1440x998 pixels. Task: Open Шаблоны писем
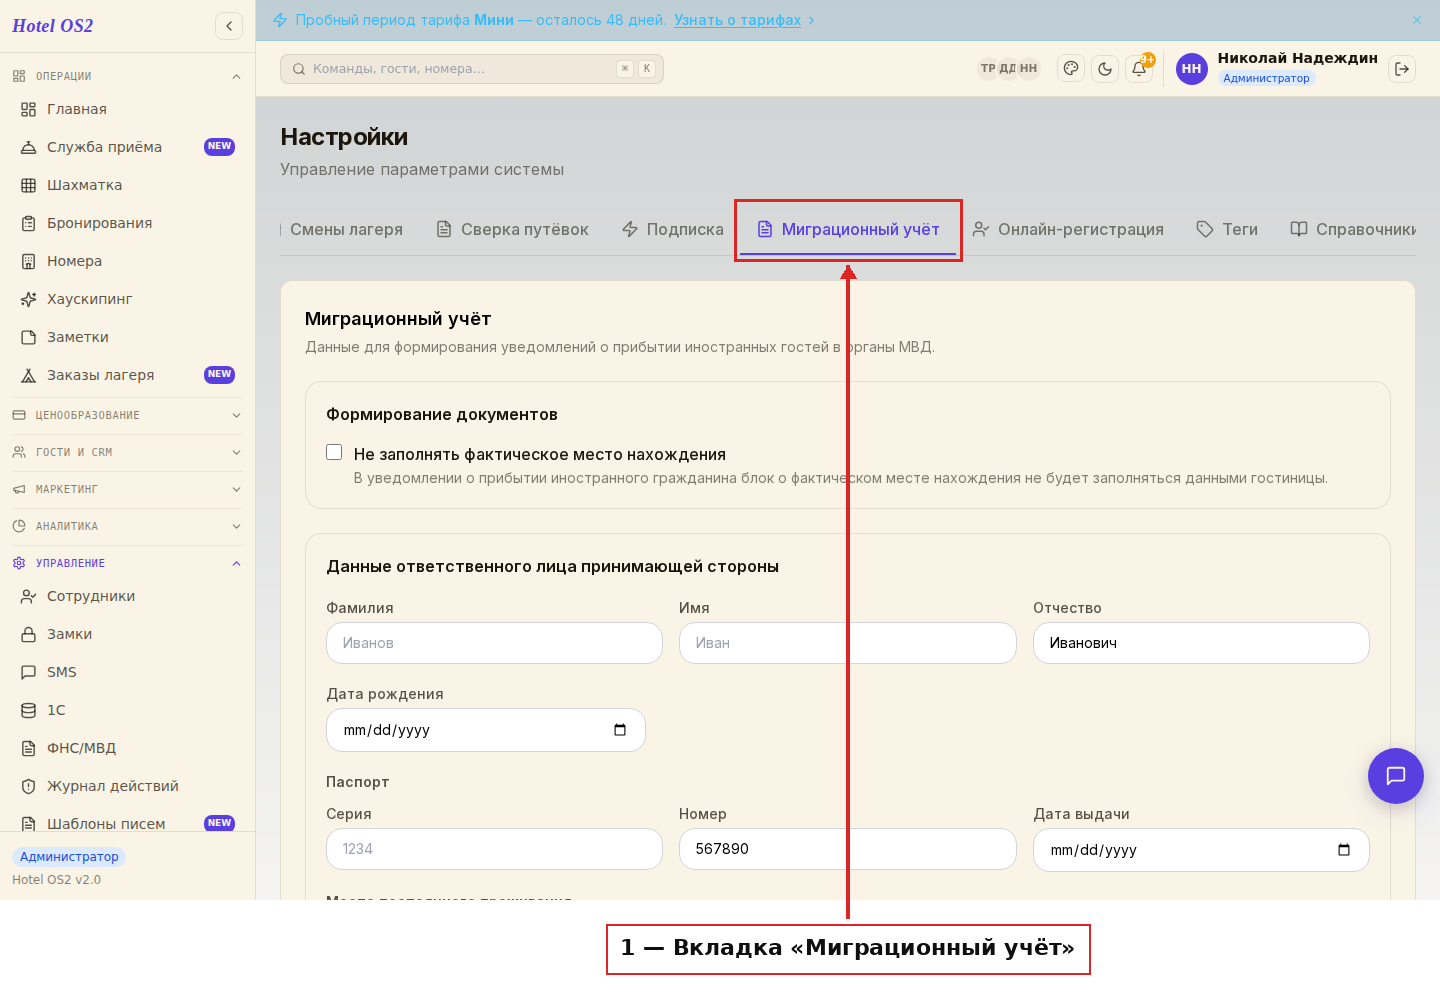128,824
